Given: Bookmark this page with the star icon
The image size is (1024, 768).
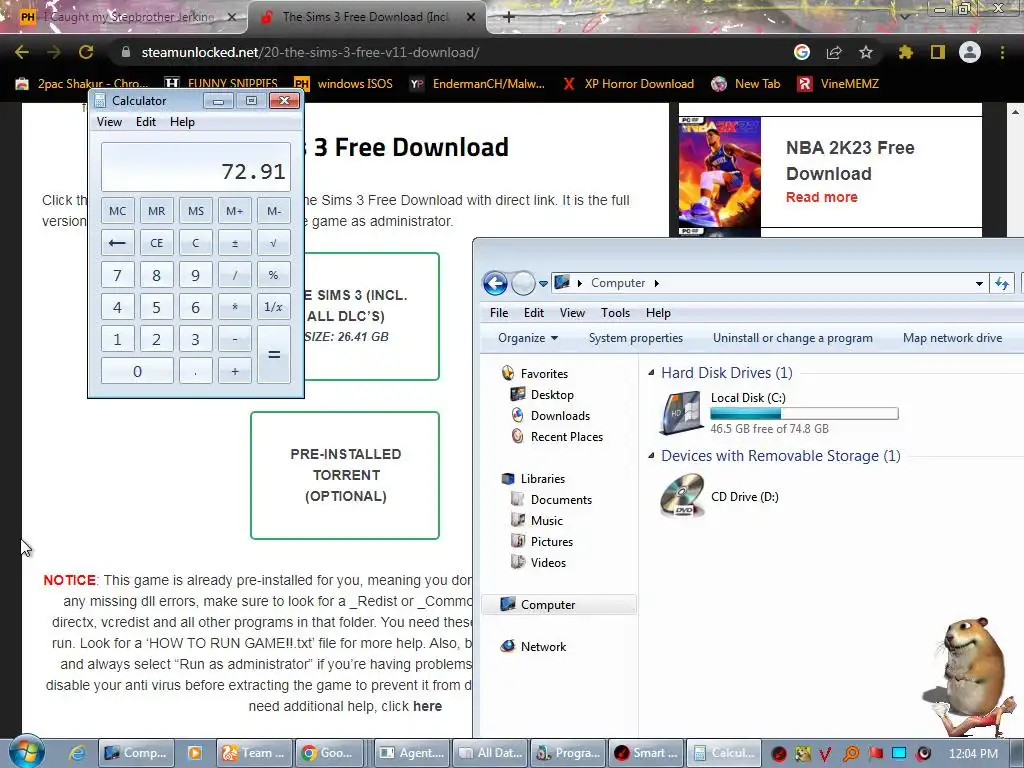Looking at the screenshot, I should point(866,52).
